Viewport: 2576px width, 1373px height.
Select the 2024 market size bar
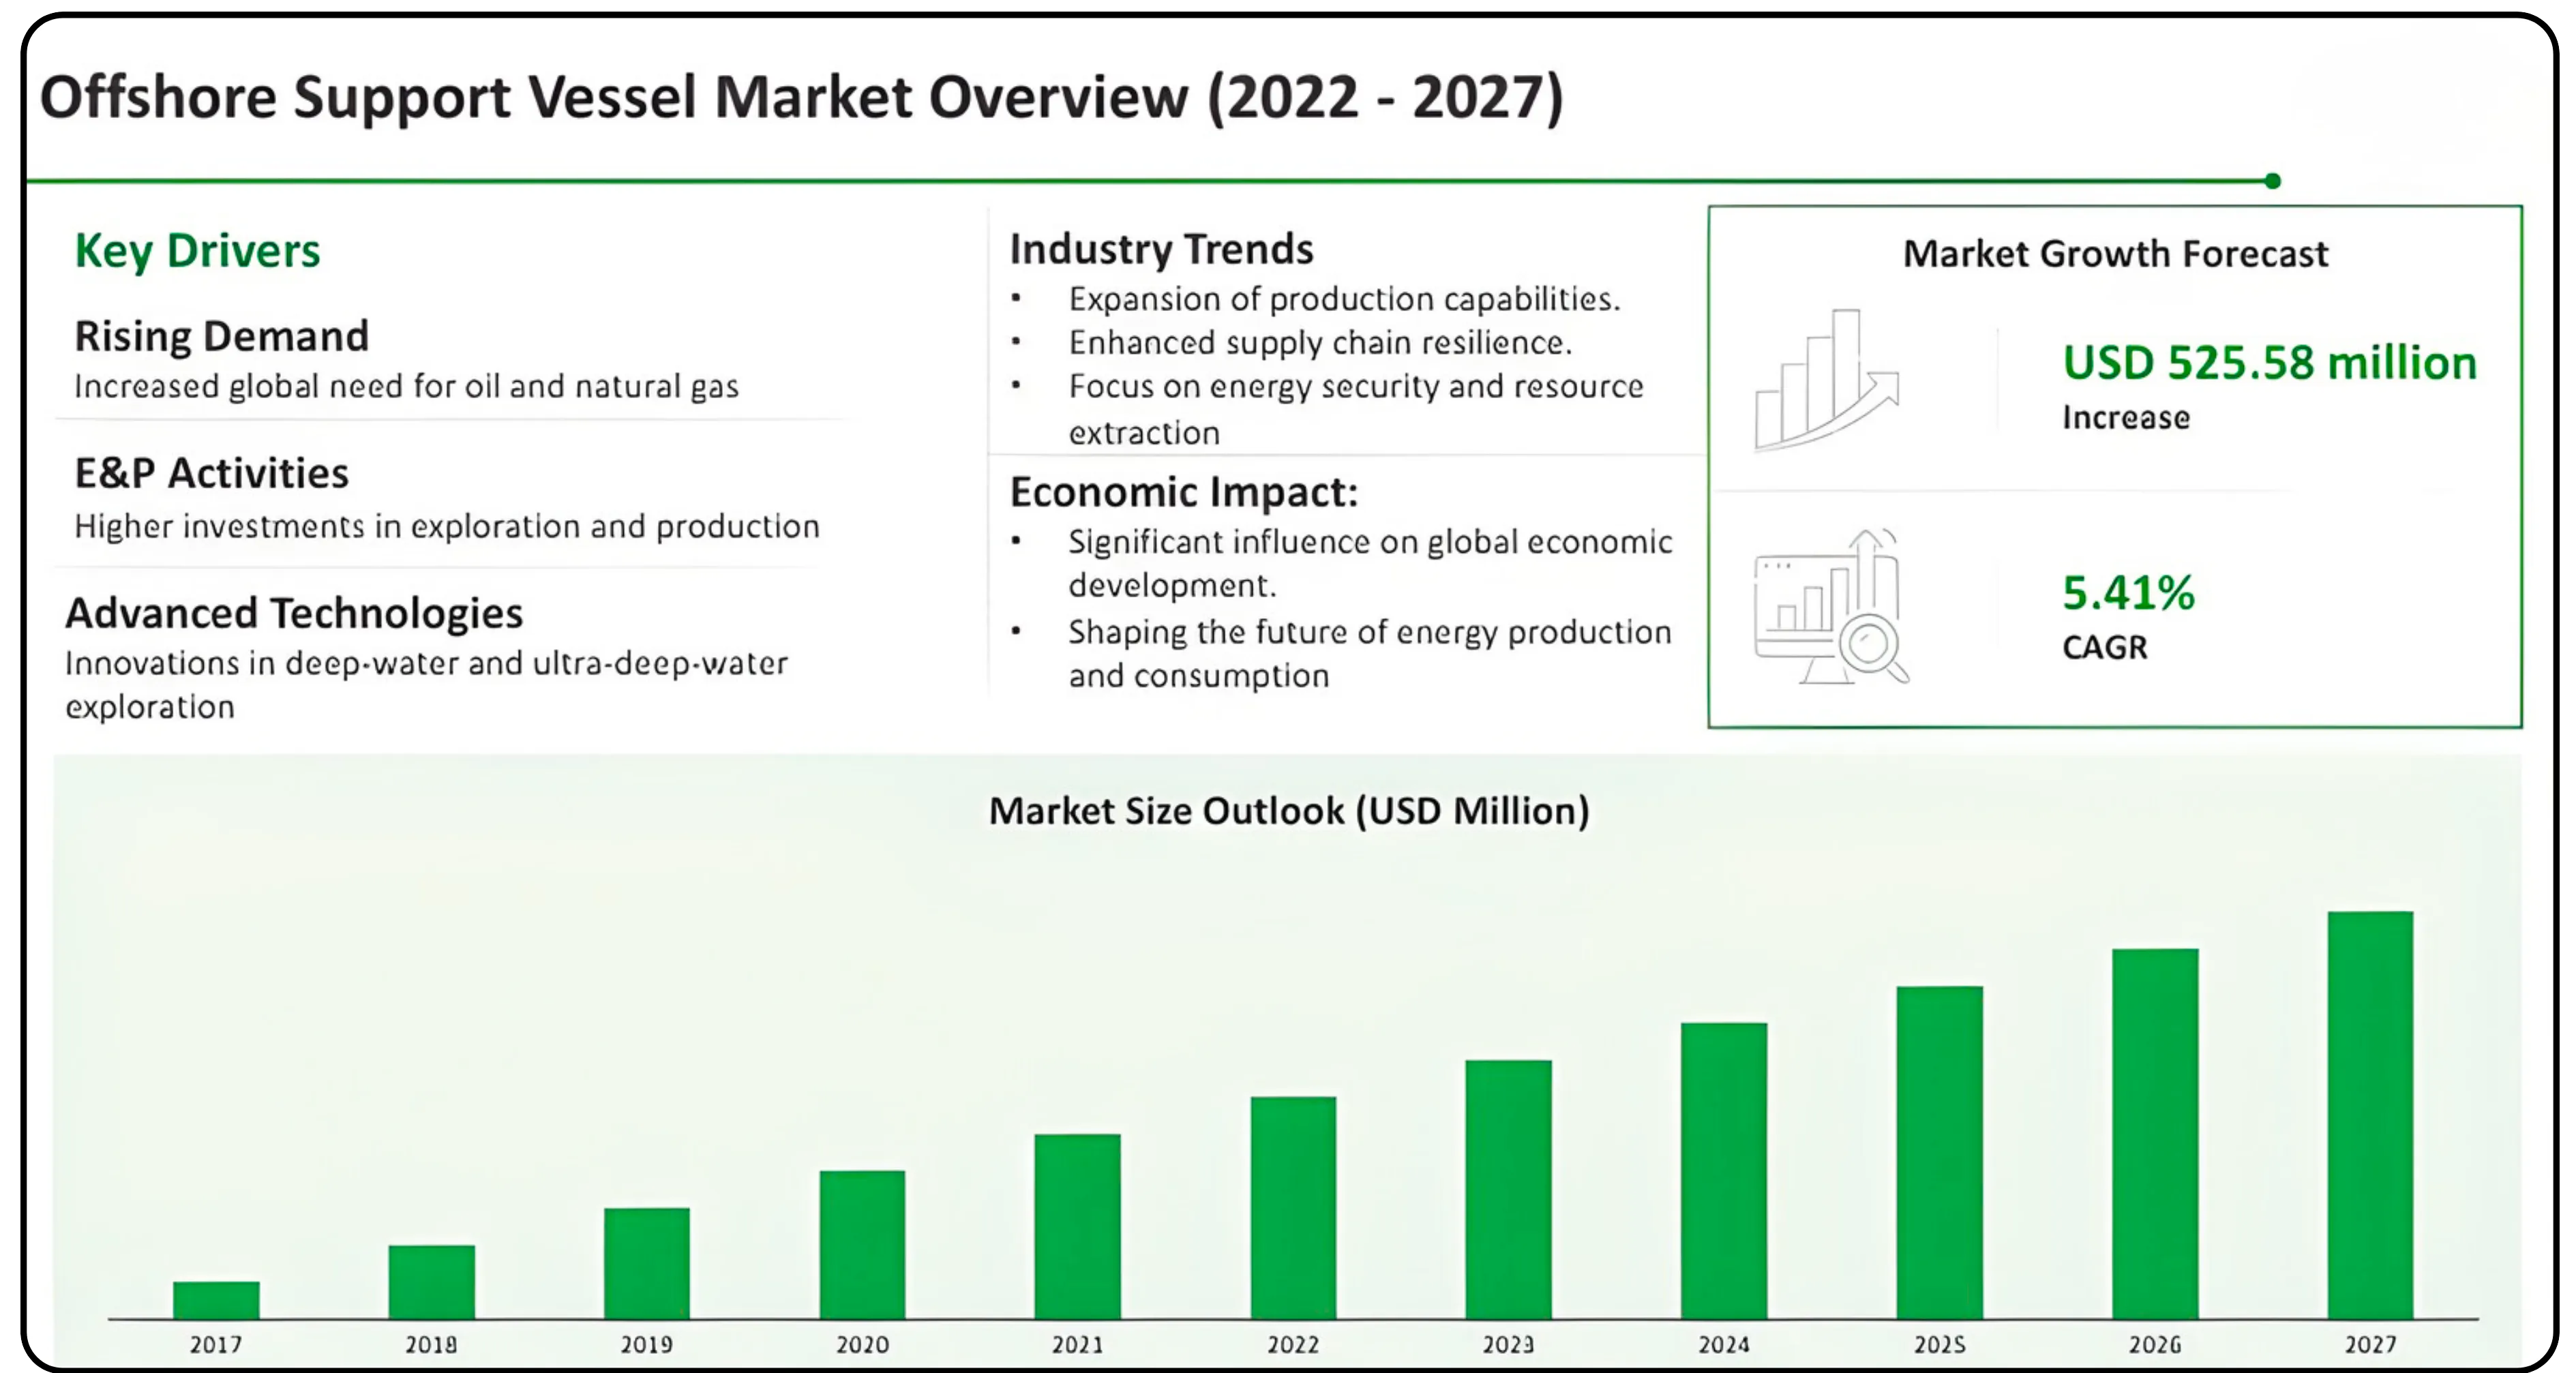1724,1170
